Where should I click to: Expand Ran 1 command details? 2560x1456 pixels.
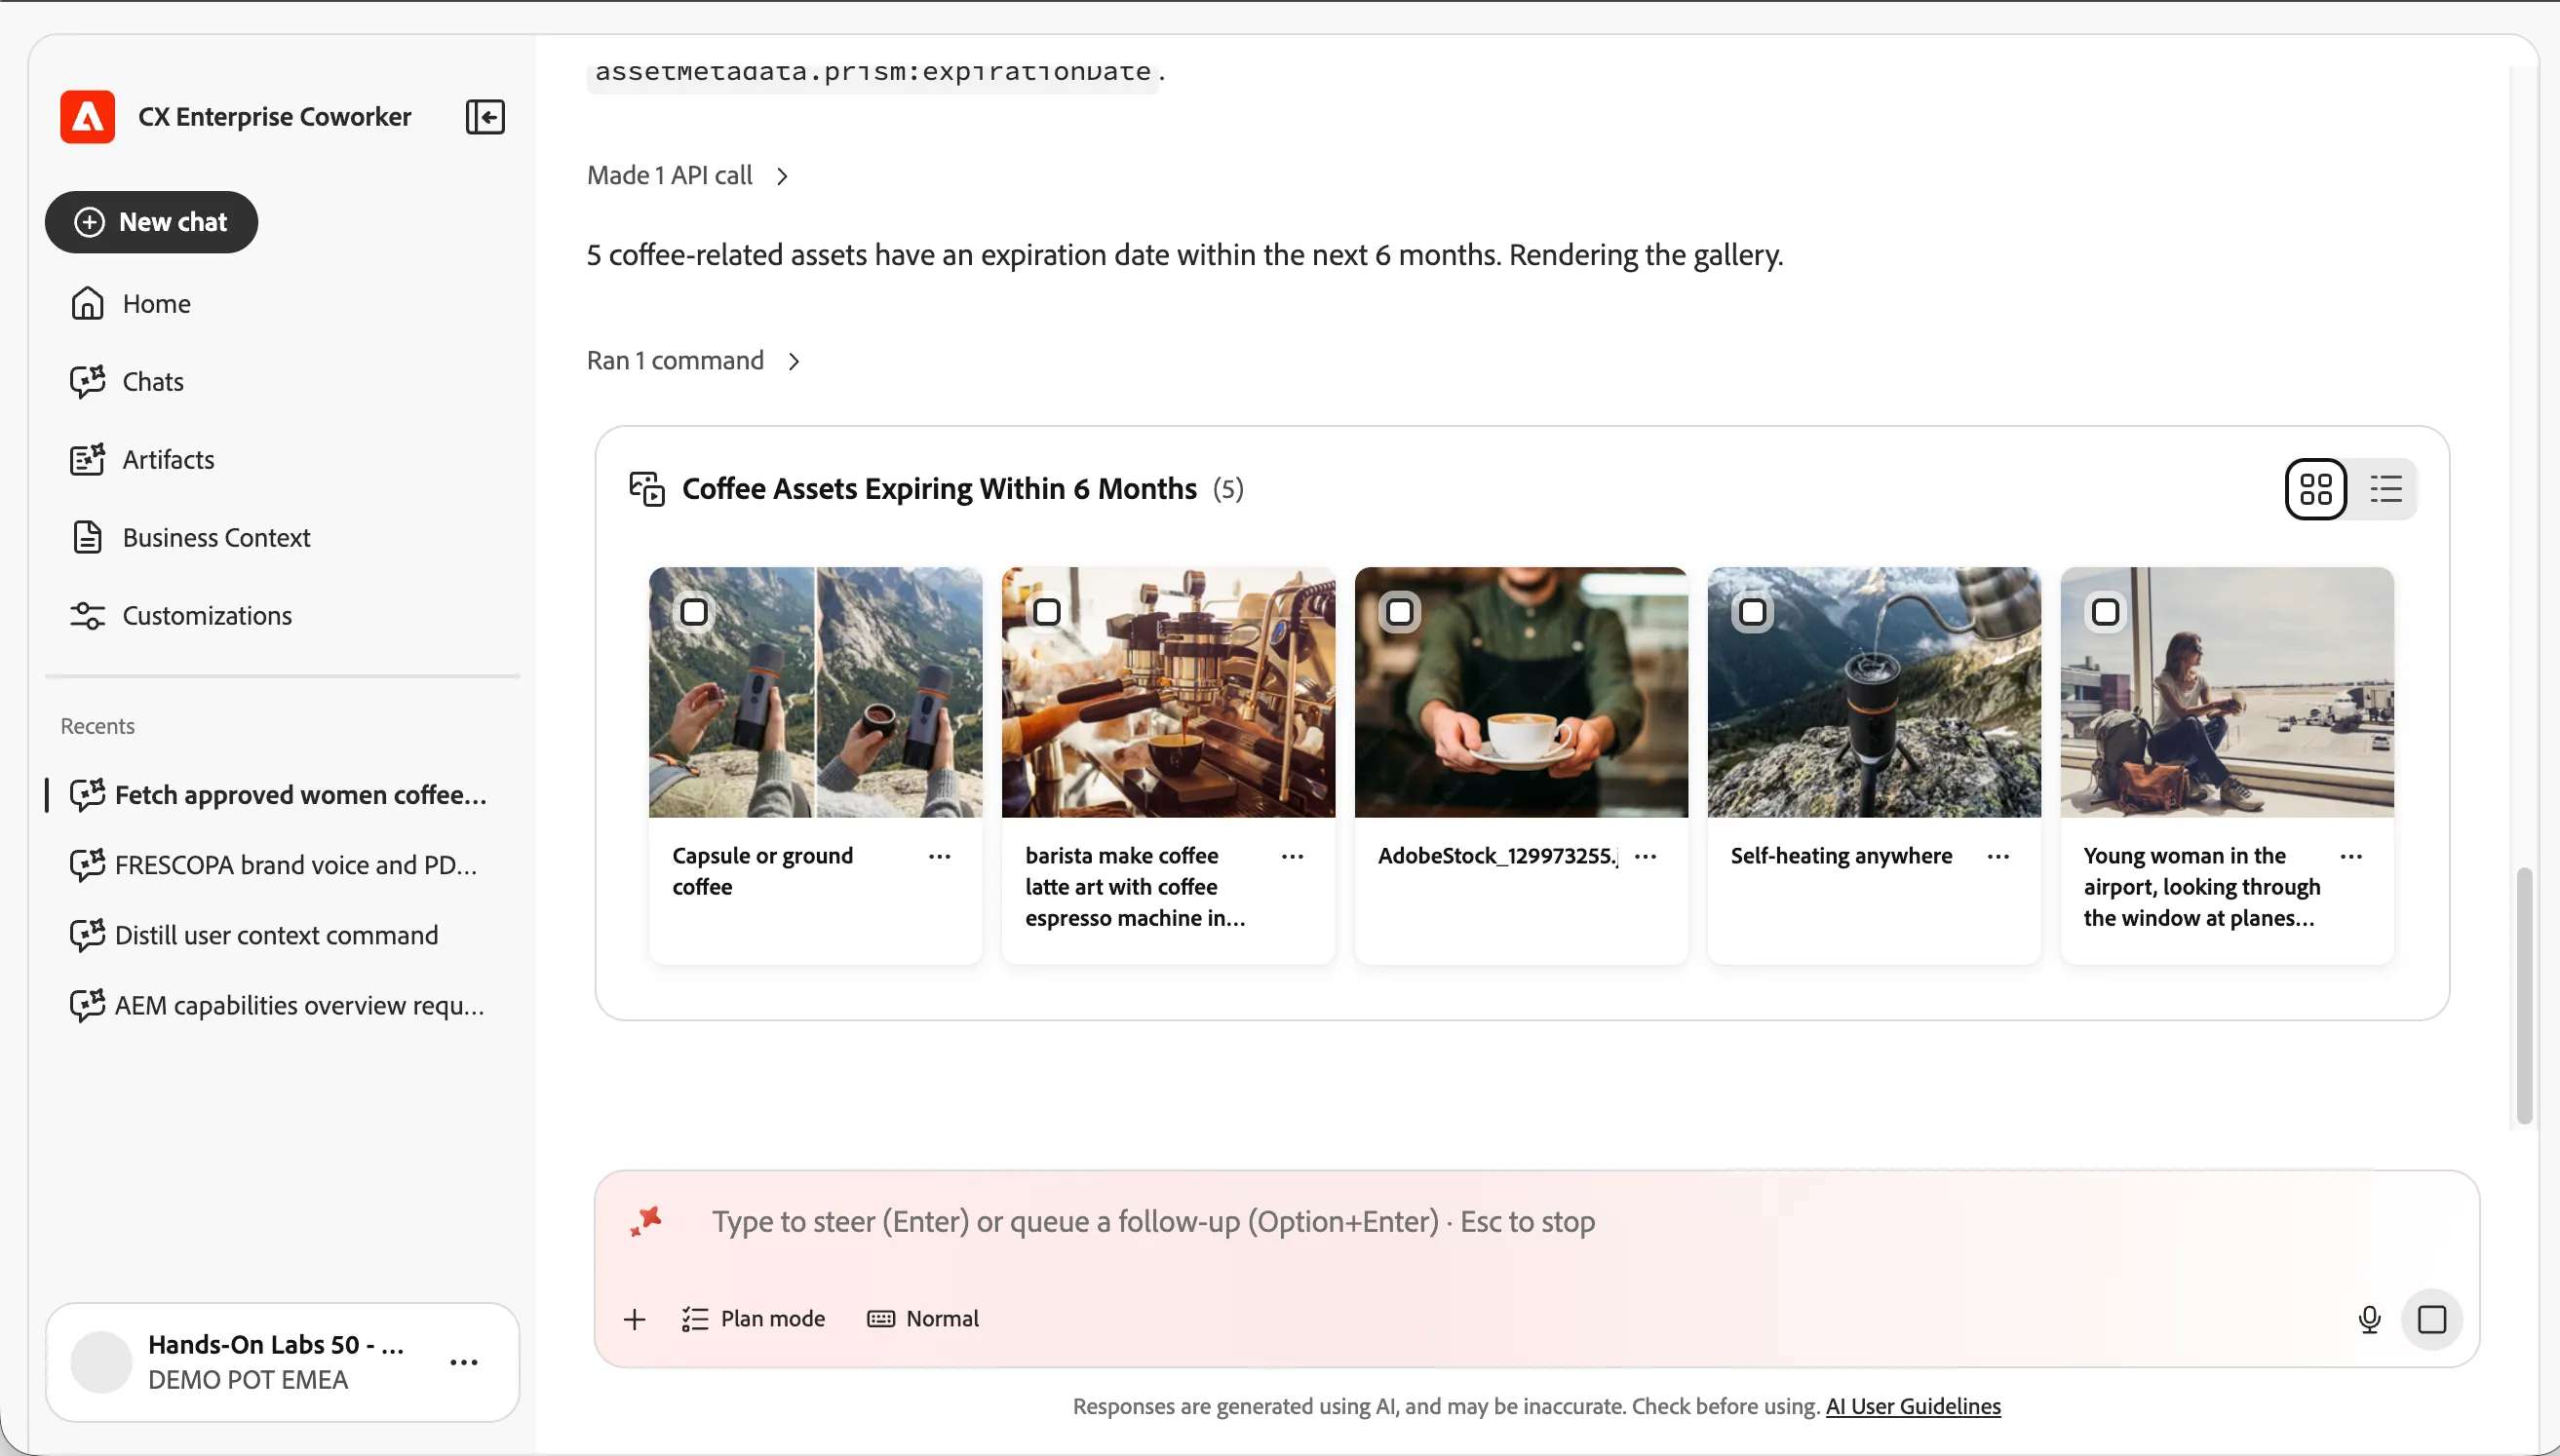[694, 361]
